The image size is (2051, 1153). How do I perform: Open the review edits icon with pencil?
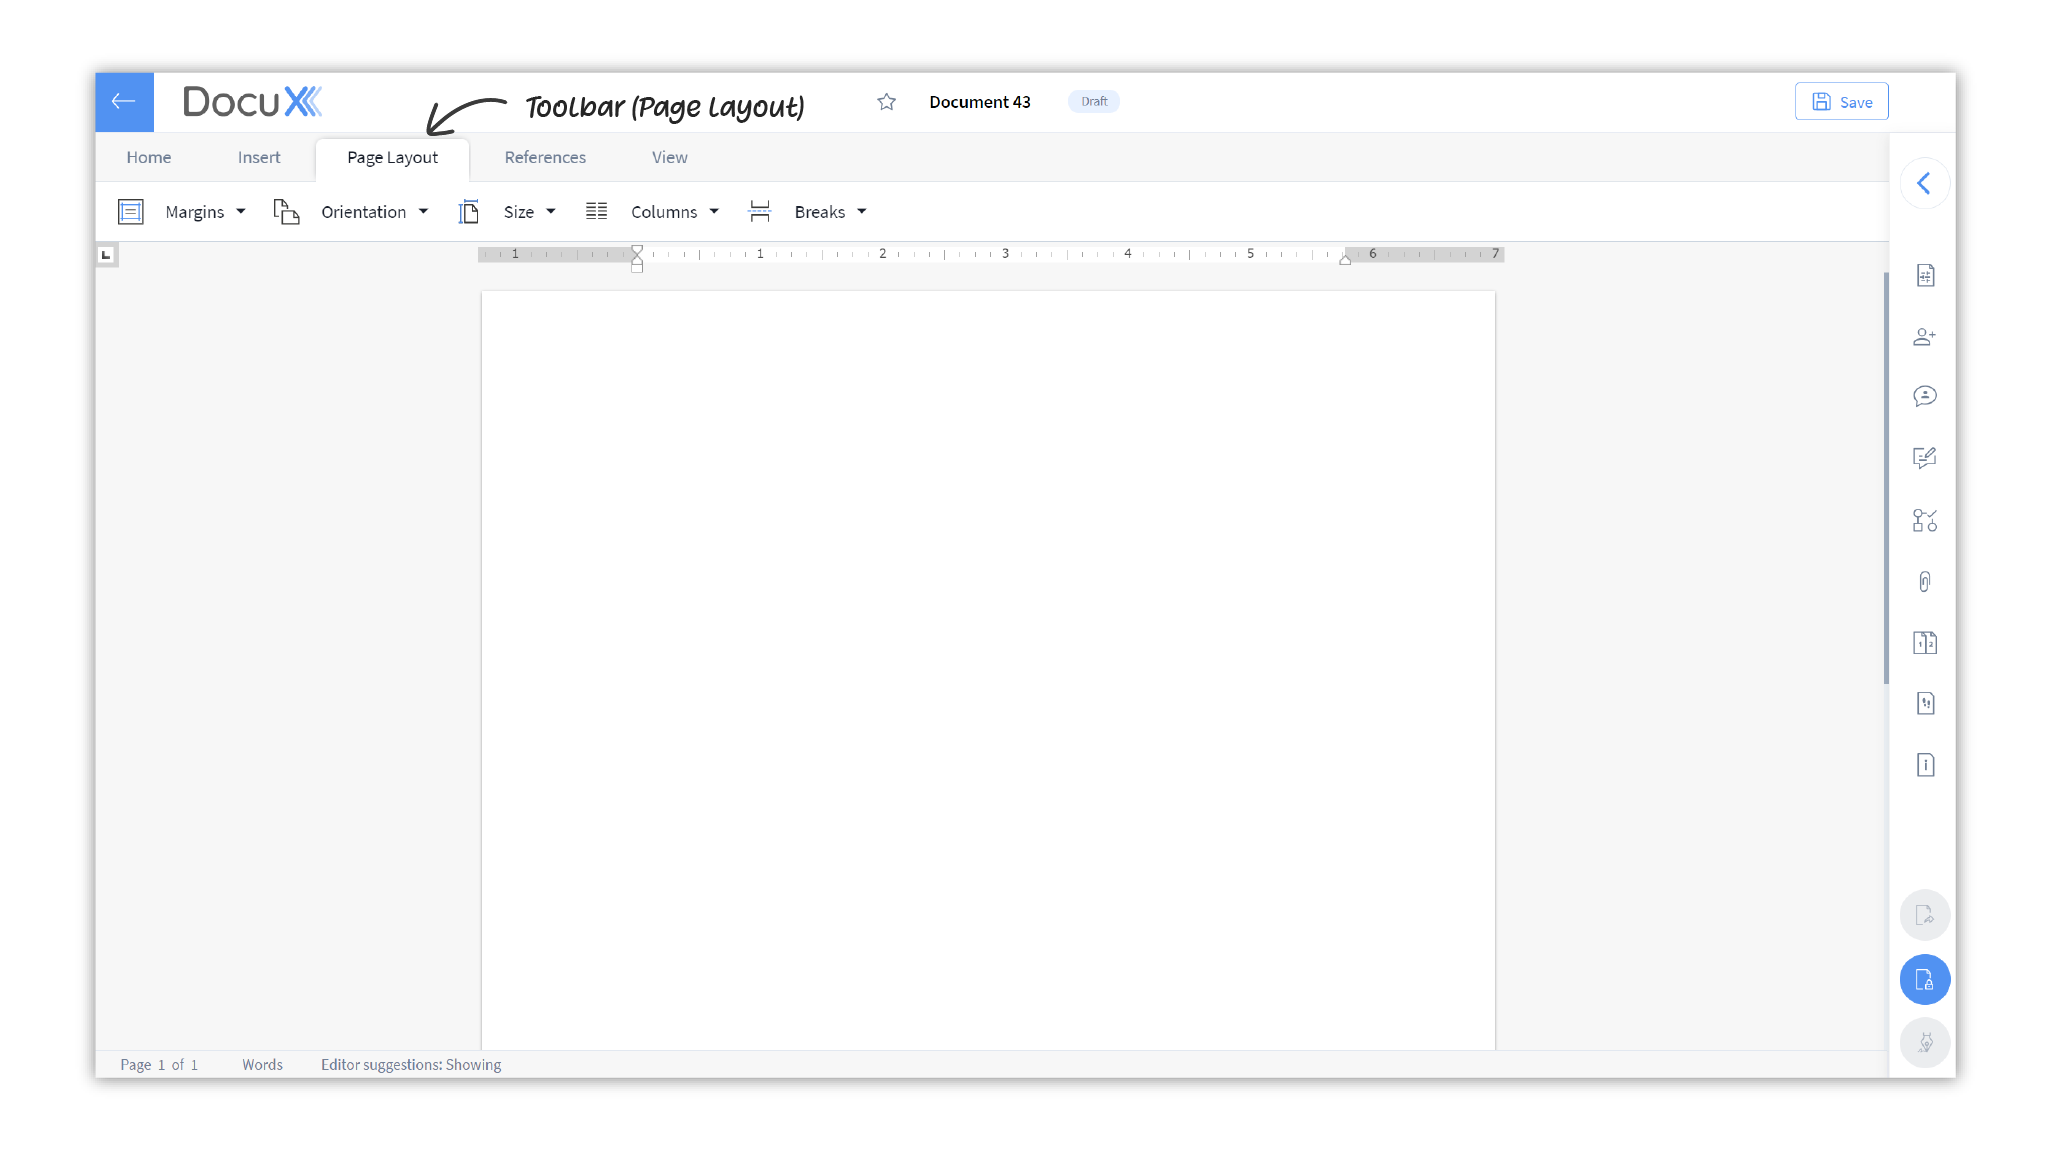tap(1925, 458)
